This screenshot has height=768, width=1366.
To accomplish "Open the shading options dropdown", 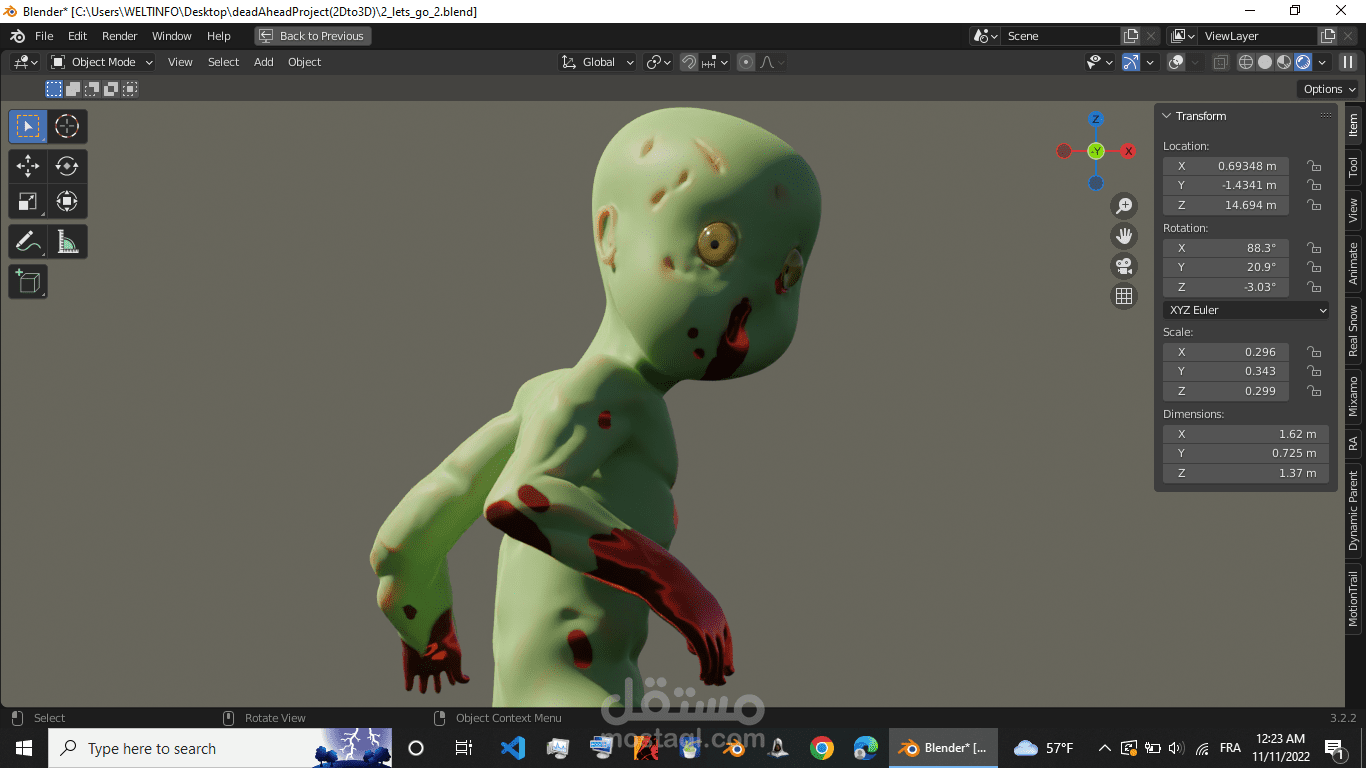I will click(x=1322, y=62).
